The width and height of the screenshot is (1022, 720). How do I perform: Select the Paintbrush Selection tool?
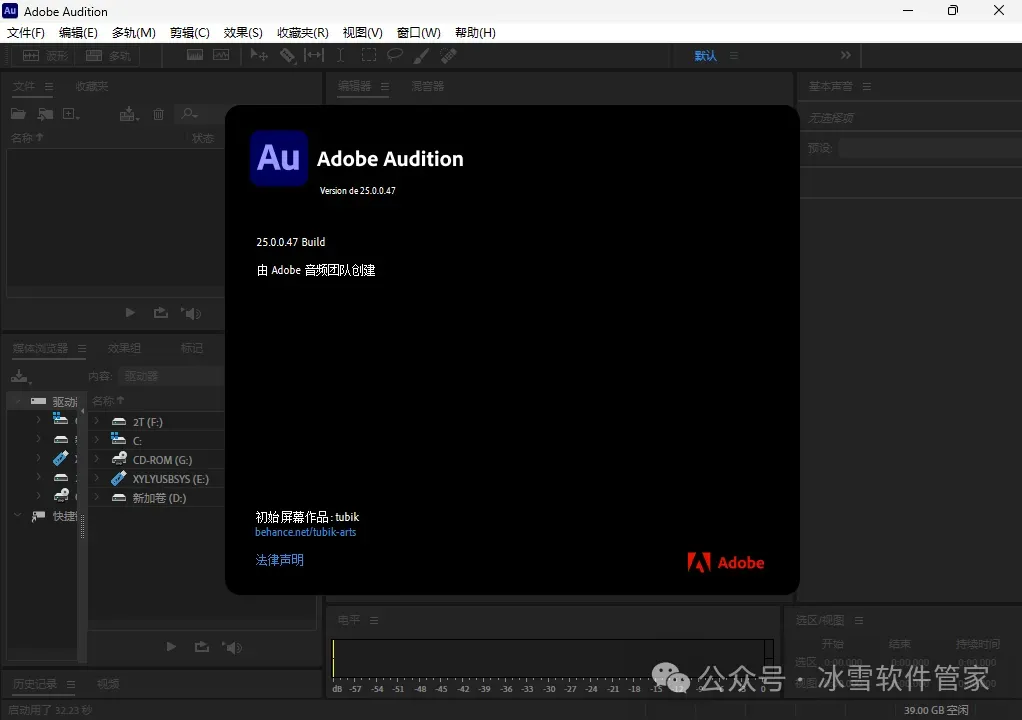click(x=421, y=56)
